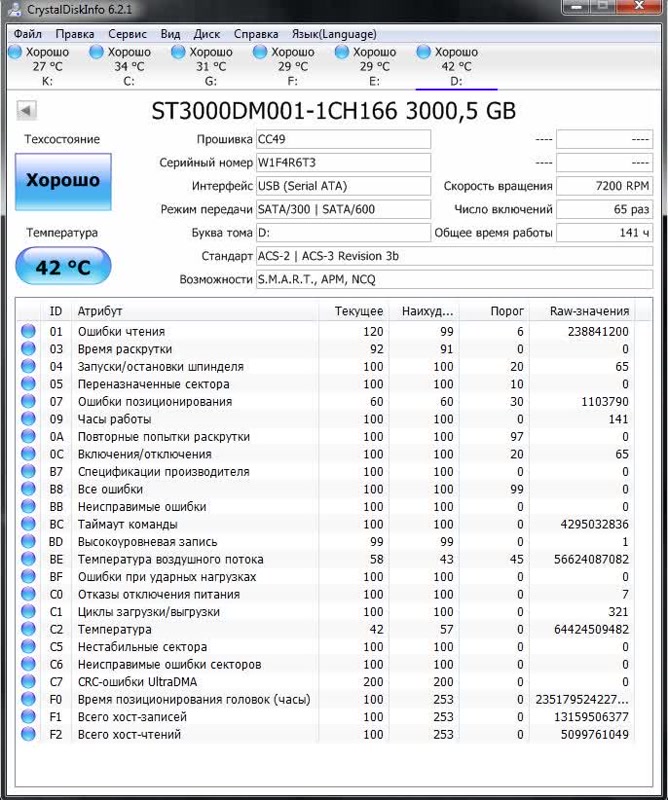The image size is (668, 800).
Task: Select disk C: status icon at 34 °C
Action: click(x=96, y=52)
